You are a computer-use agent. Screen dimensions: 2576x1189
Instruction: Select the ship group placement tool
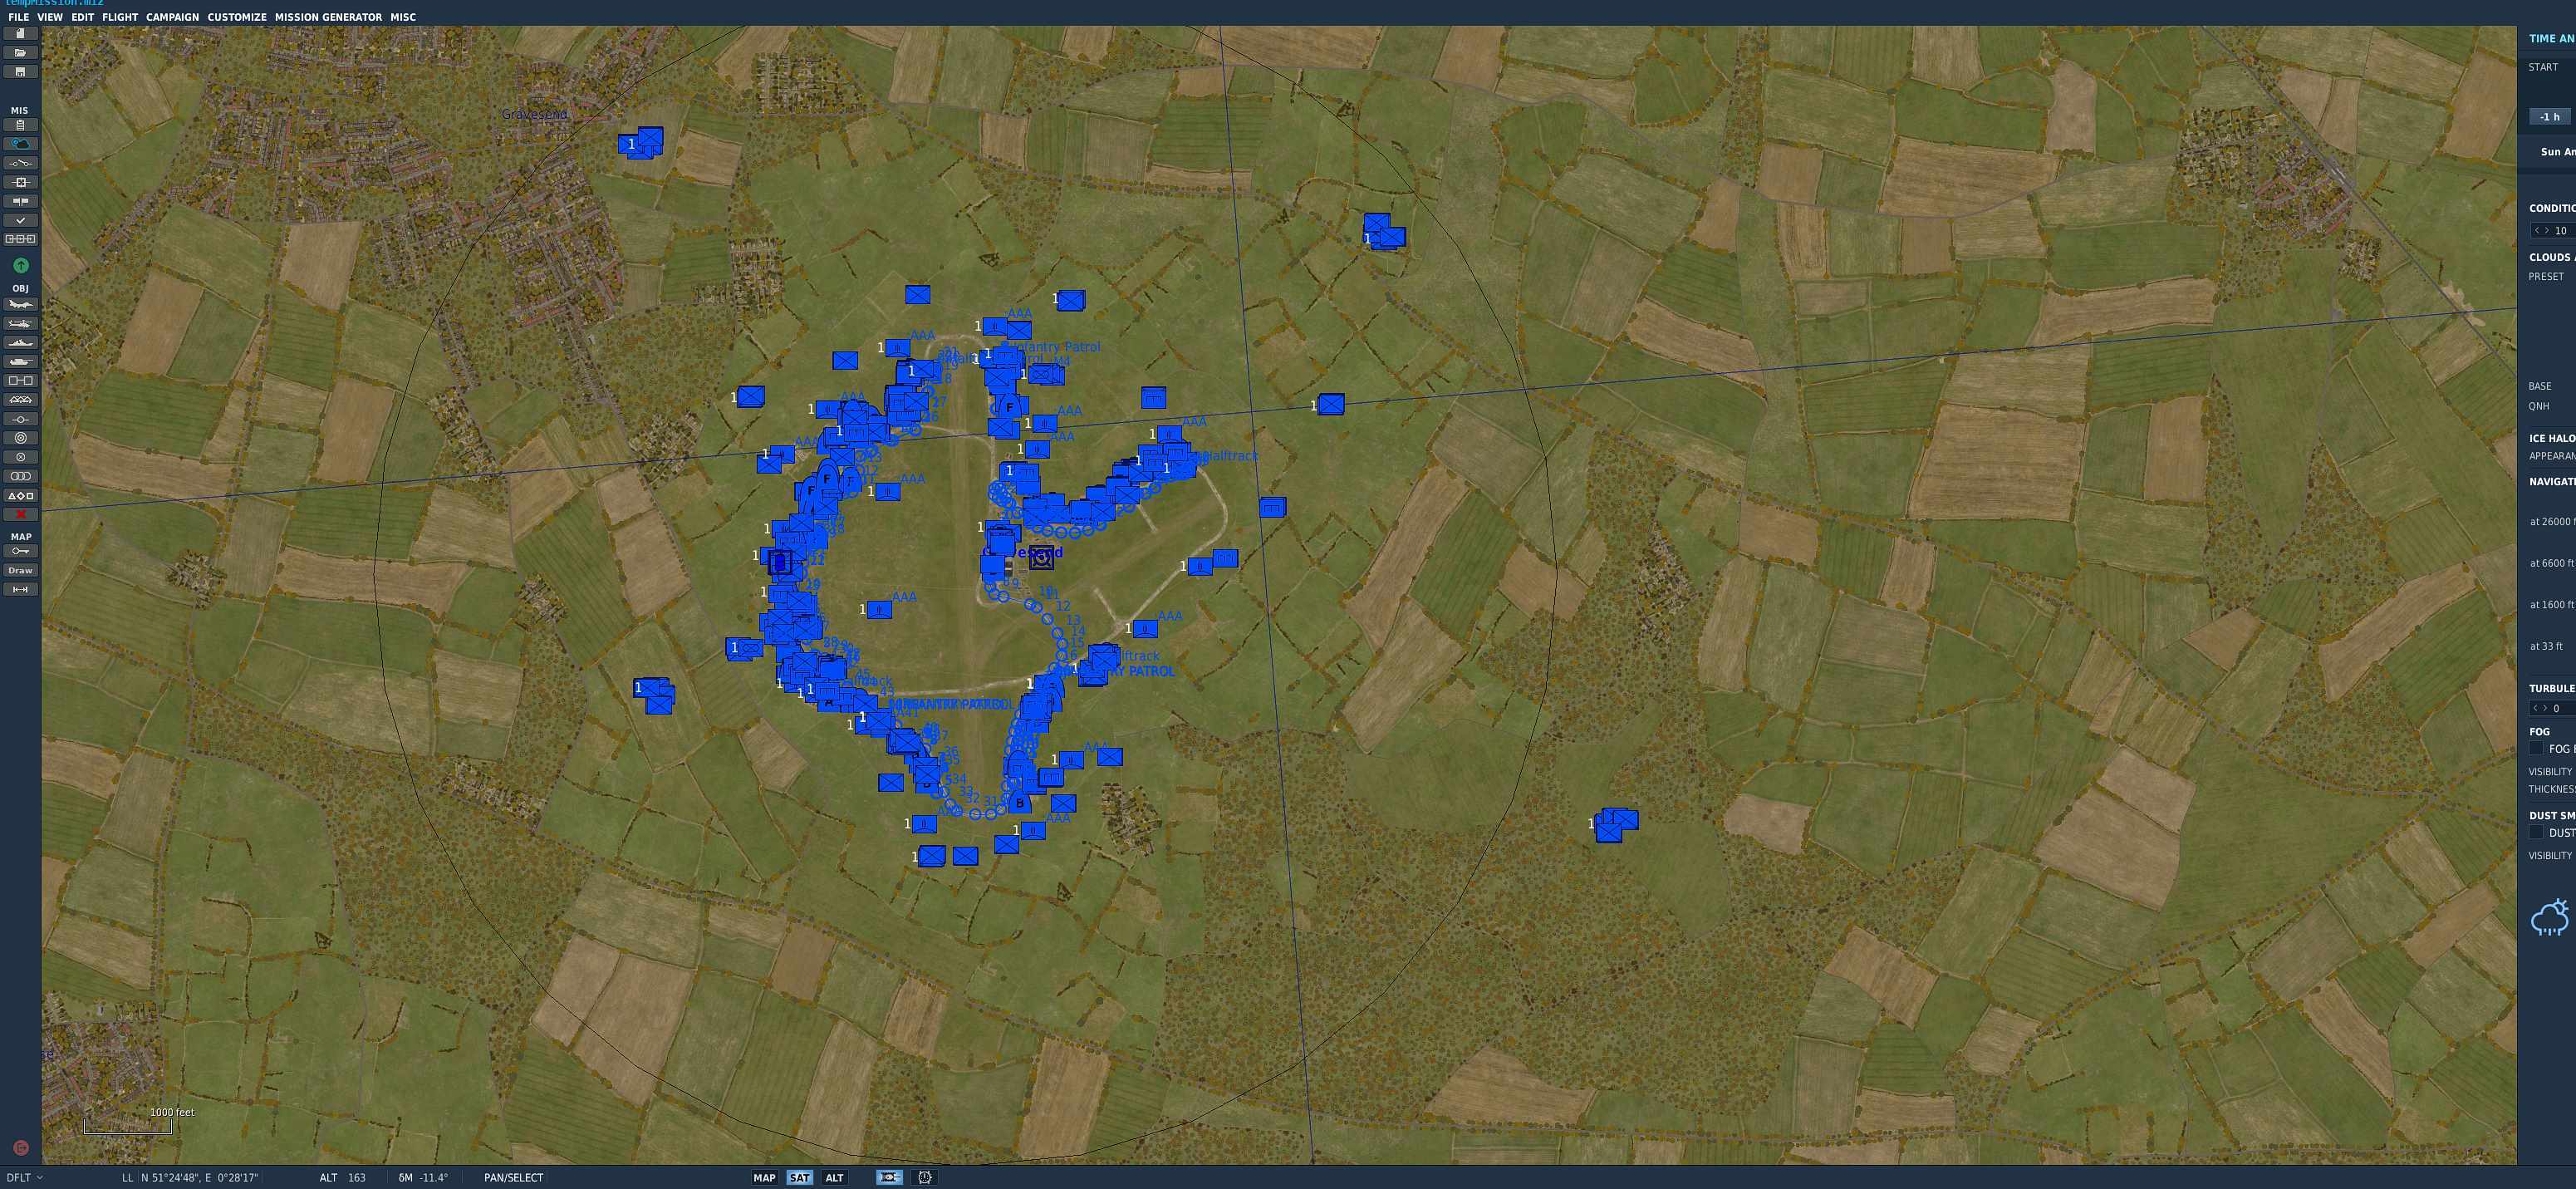tap(20, 342)
